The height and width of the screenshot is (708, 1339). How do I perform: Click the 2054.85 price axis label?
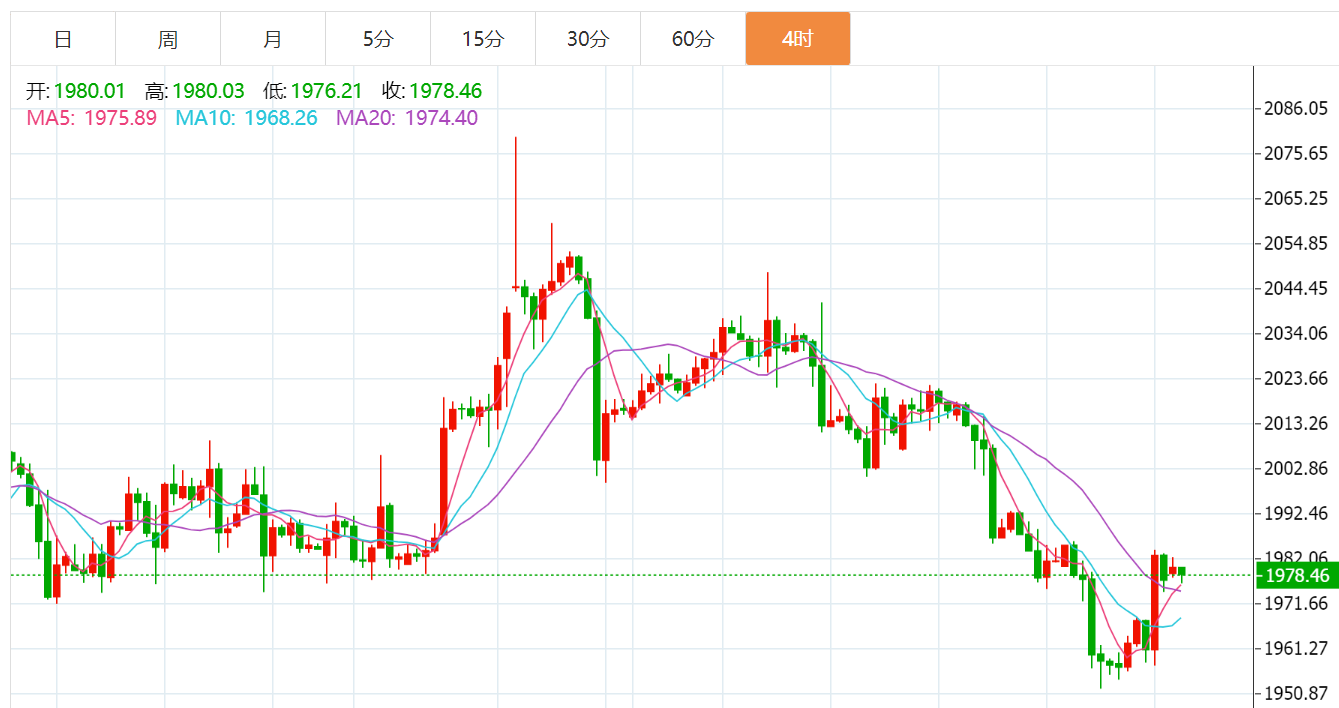click(1298, 243)
